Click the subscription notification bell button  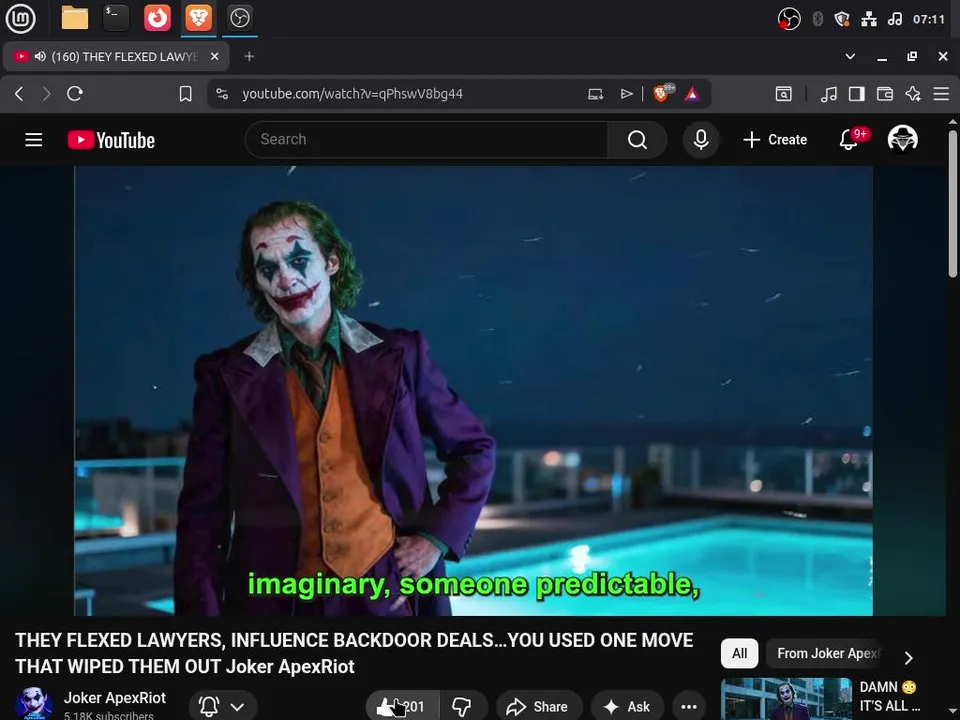[x=209, y=707]
